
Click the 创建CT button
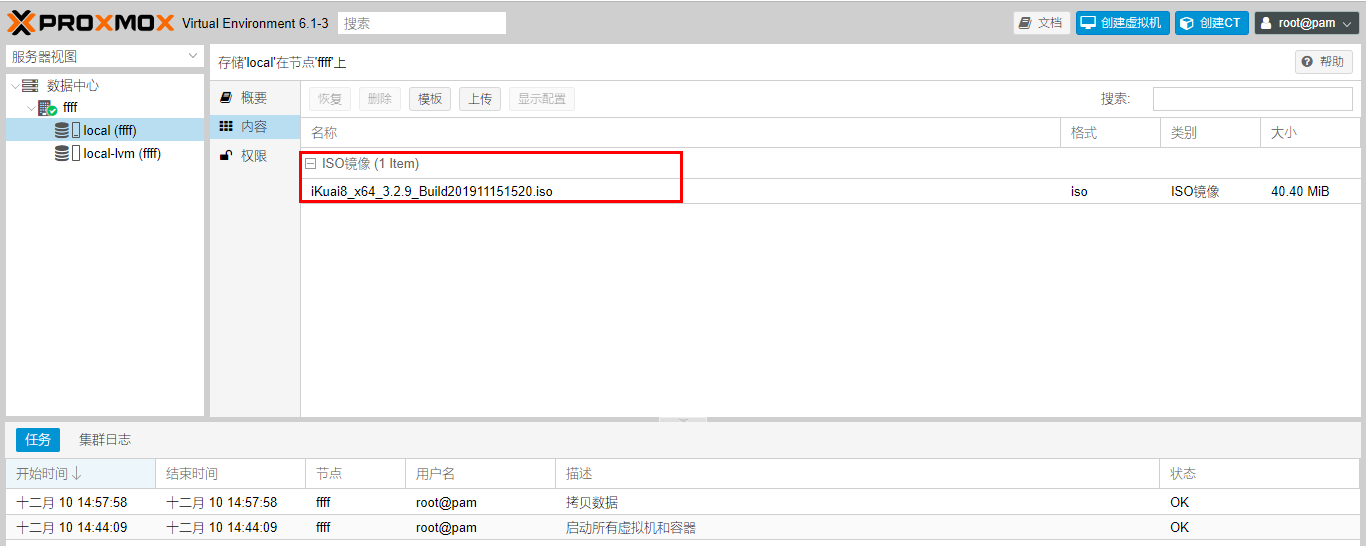[1212, 22]
